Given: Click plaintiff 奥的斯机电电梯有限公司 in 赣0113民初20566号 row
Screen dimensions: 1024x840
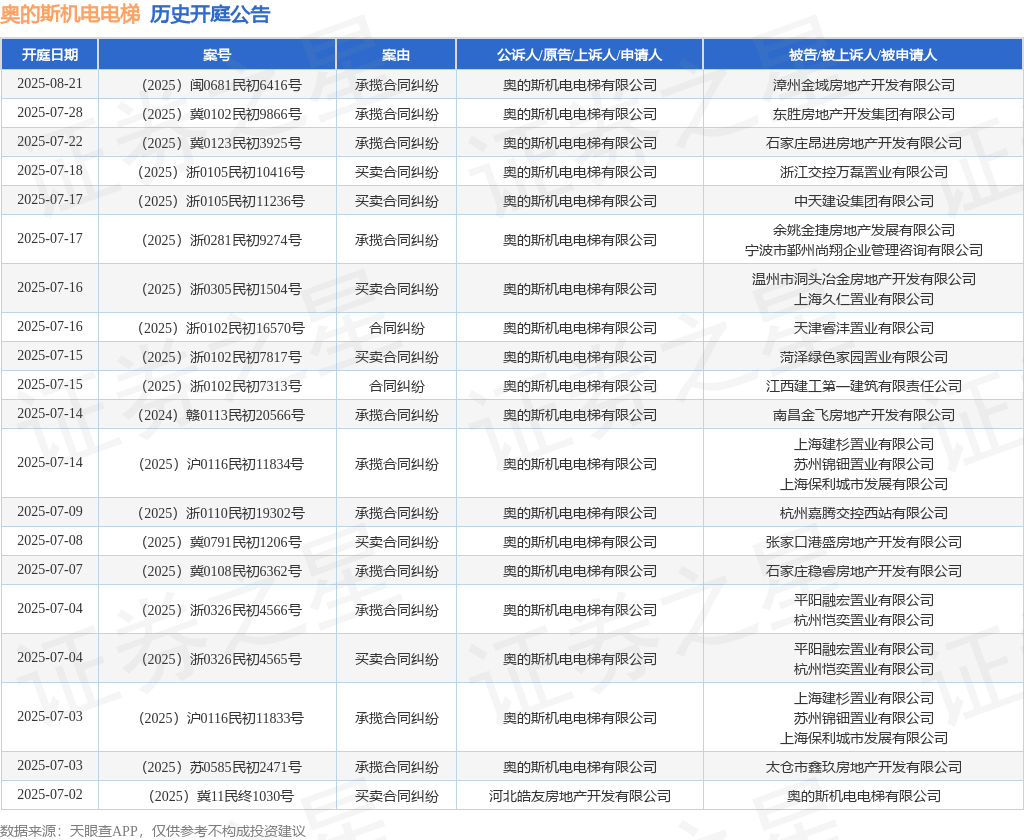Looking at the screenshot, I should click(580, 415).
